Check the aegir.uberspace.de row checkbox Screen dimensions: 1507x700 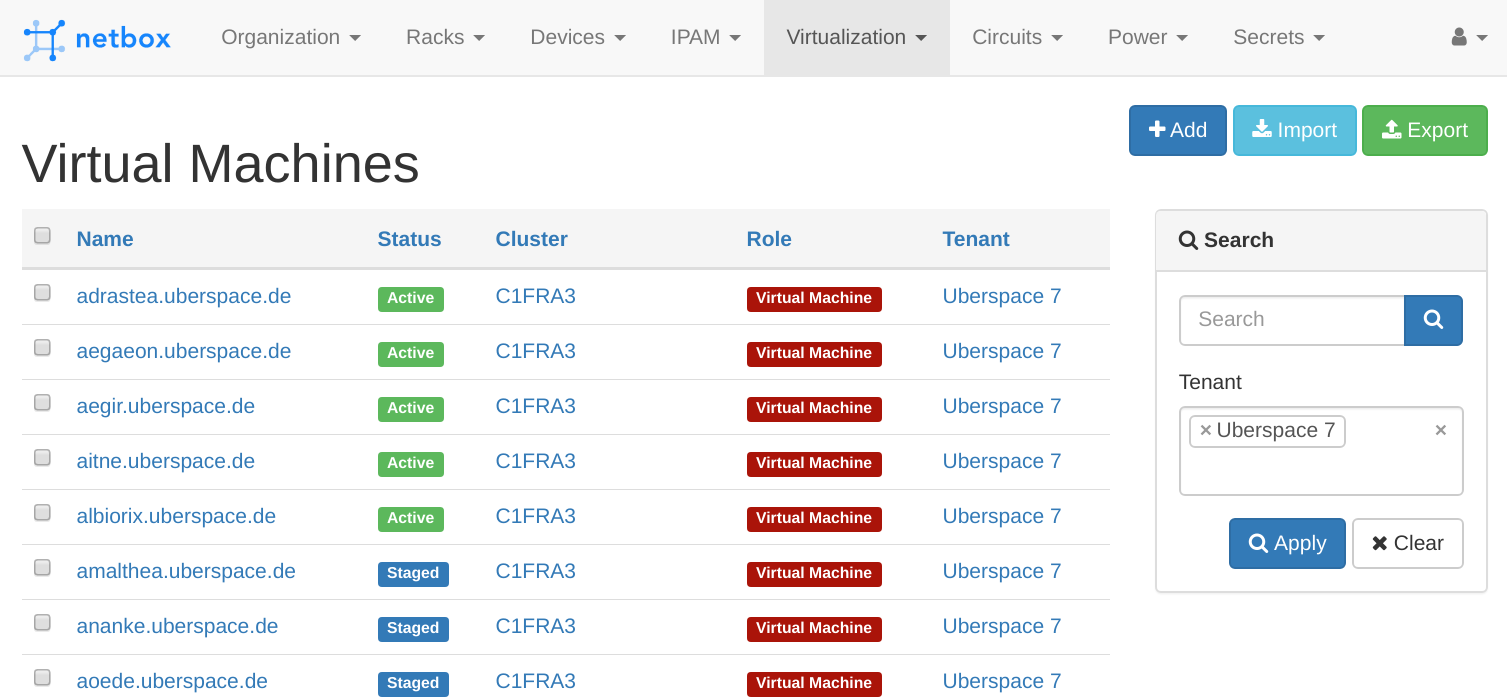(42, 403)
